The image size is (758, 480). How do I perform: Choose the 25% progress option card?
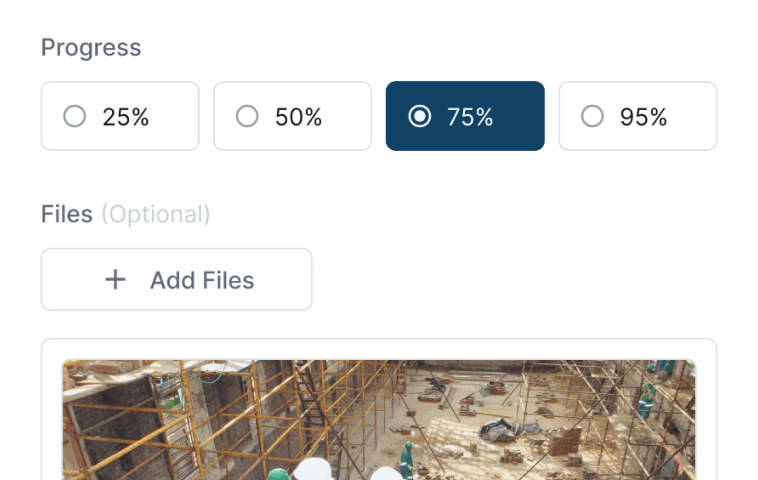[x=120, y=116]
